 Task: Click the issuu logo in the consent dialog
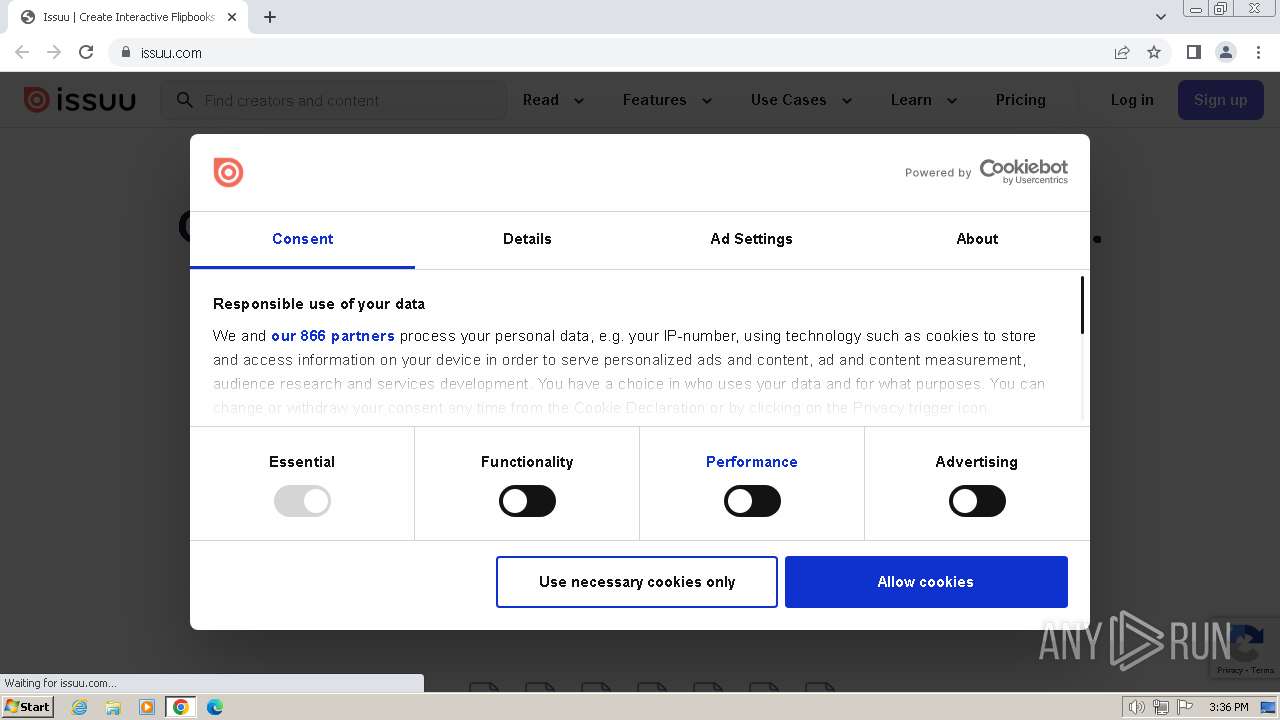click(228, 172)
